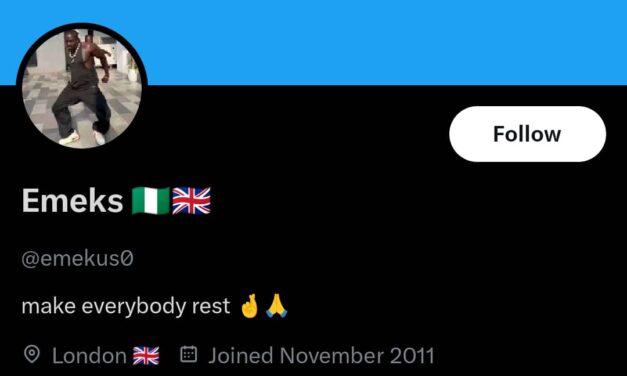Click the UK flag next to Emeks
The width and height of the screenshot is (627, 376).
192,201
